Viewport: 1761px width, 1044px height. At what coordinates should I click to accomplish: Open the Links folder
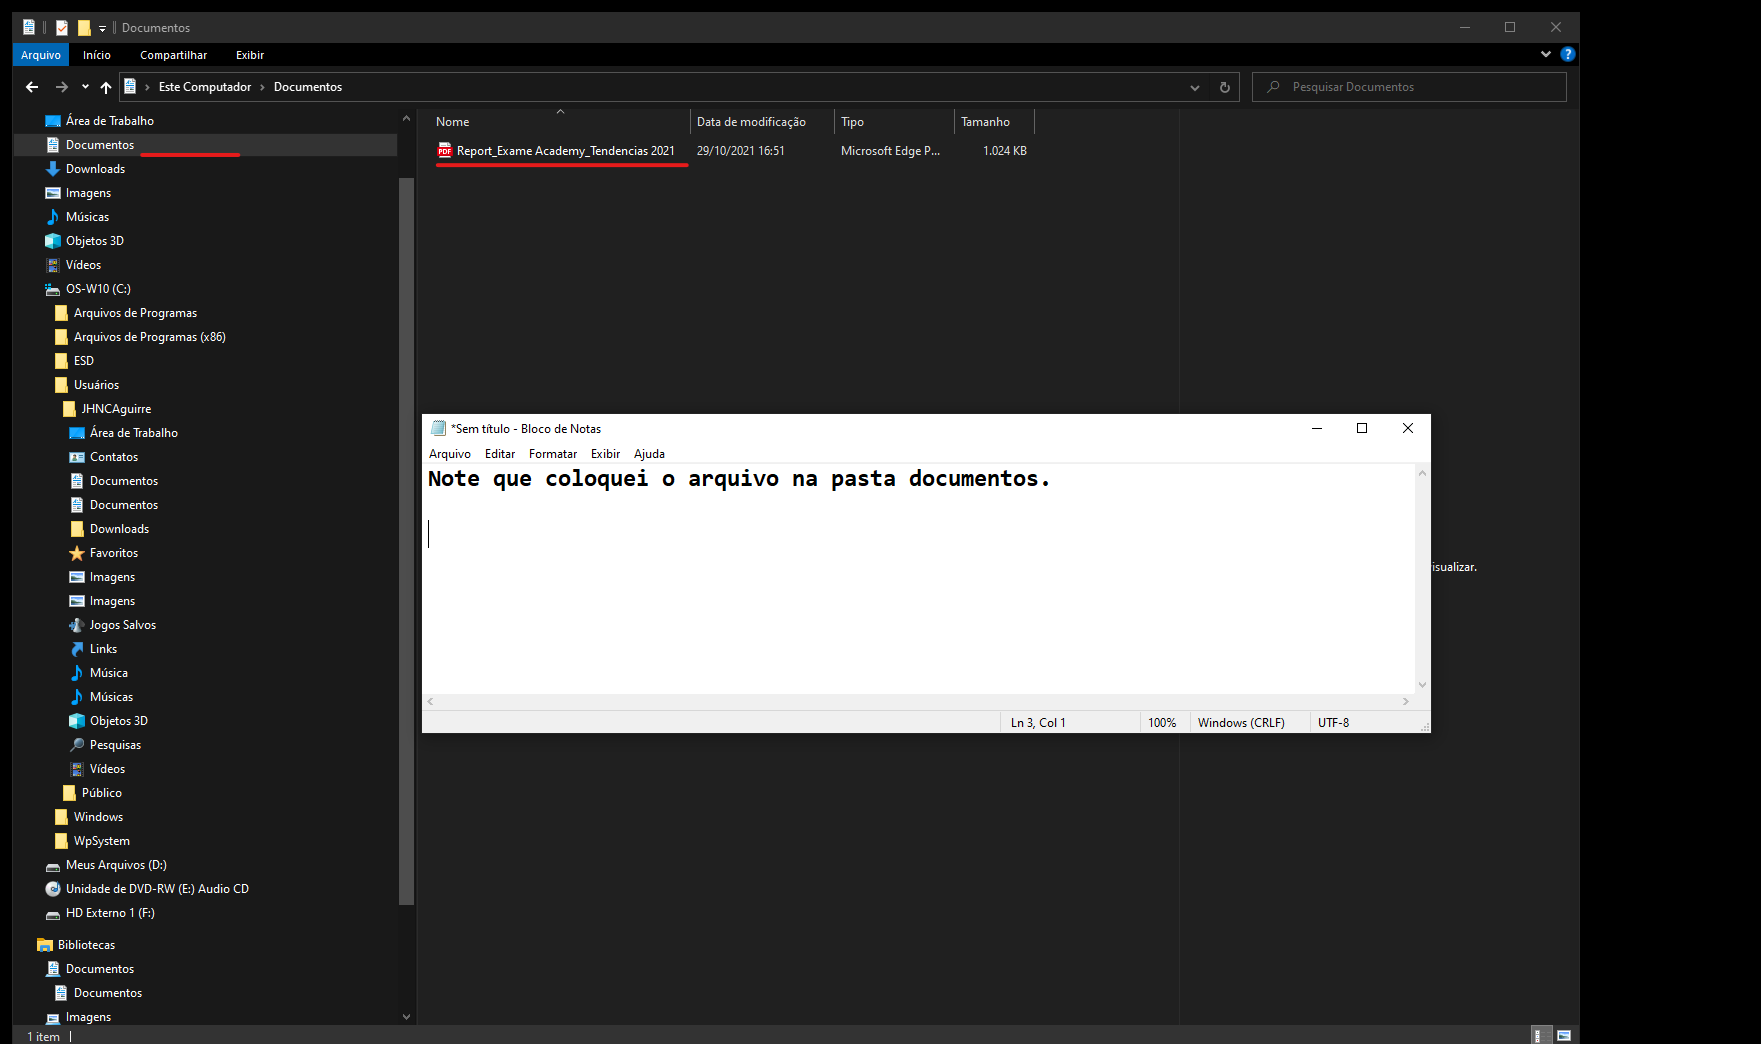click(x=103, y=649)
